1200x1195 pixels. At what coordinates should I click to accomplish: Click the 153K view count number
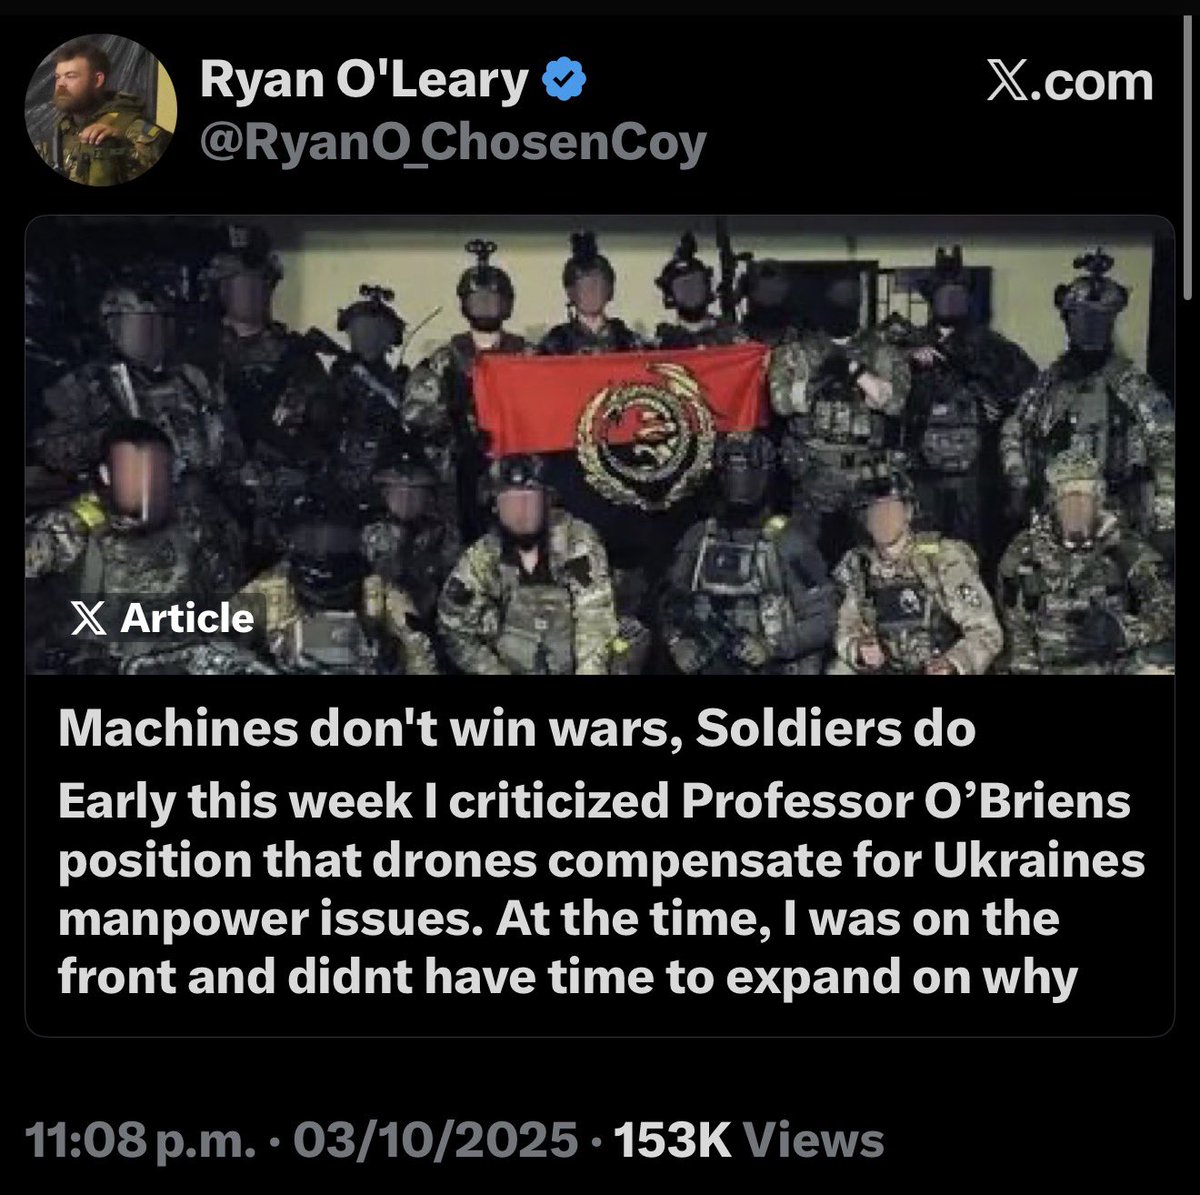pos(673,1141)
